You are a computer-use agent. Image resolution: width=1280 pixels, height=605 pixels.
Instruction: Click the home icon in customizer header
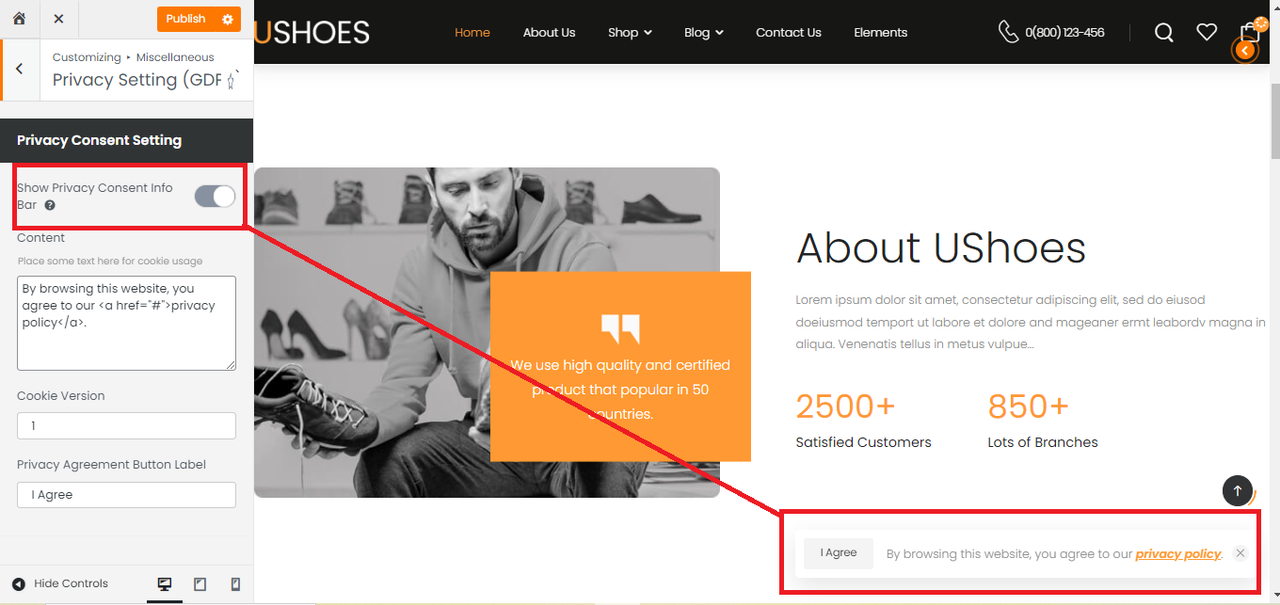point(19,19)
